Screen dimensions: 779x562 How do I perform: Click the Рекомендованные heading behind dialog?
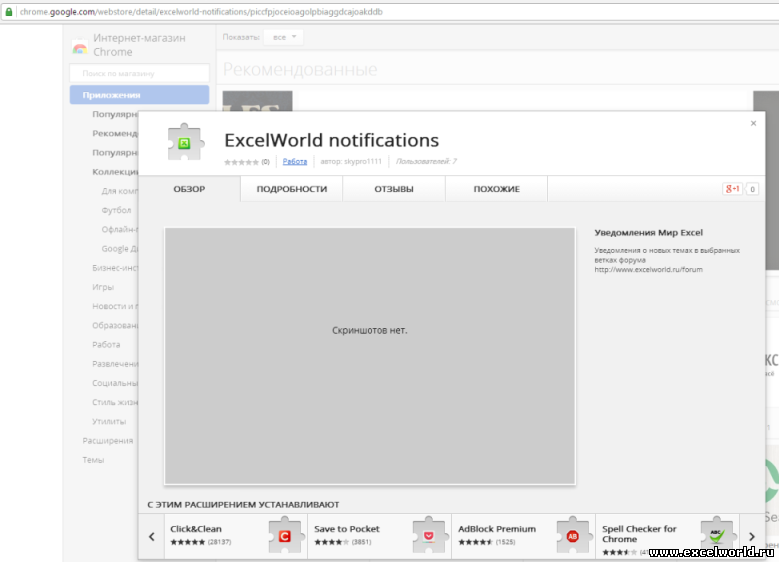pyautogui.click(x=300, y=69)
